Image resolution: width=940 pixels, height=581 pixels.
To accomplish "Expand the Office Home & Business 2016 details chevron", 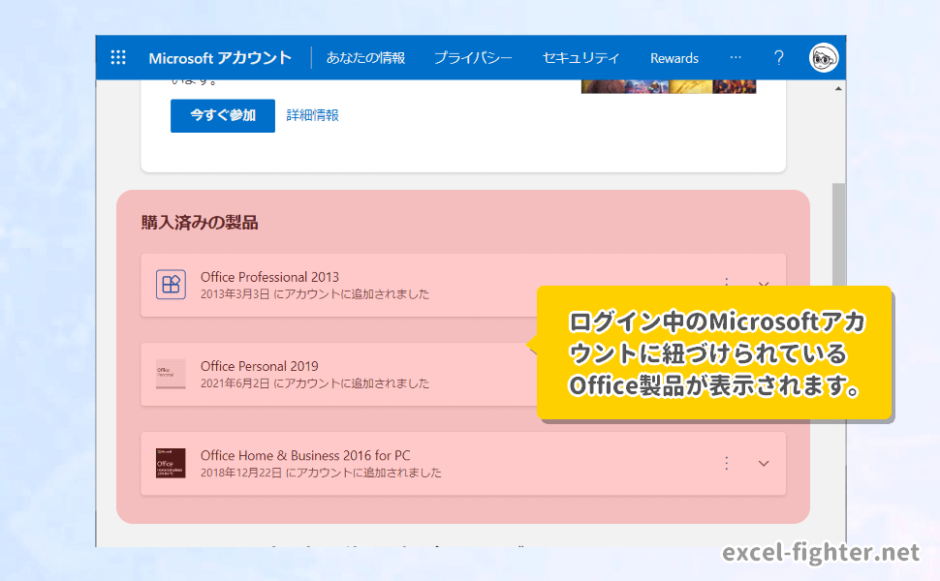I will [x=763, y=463].
